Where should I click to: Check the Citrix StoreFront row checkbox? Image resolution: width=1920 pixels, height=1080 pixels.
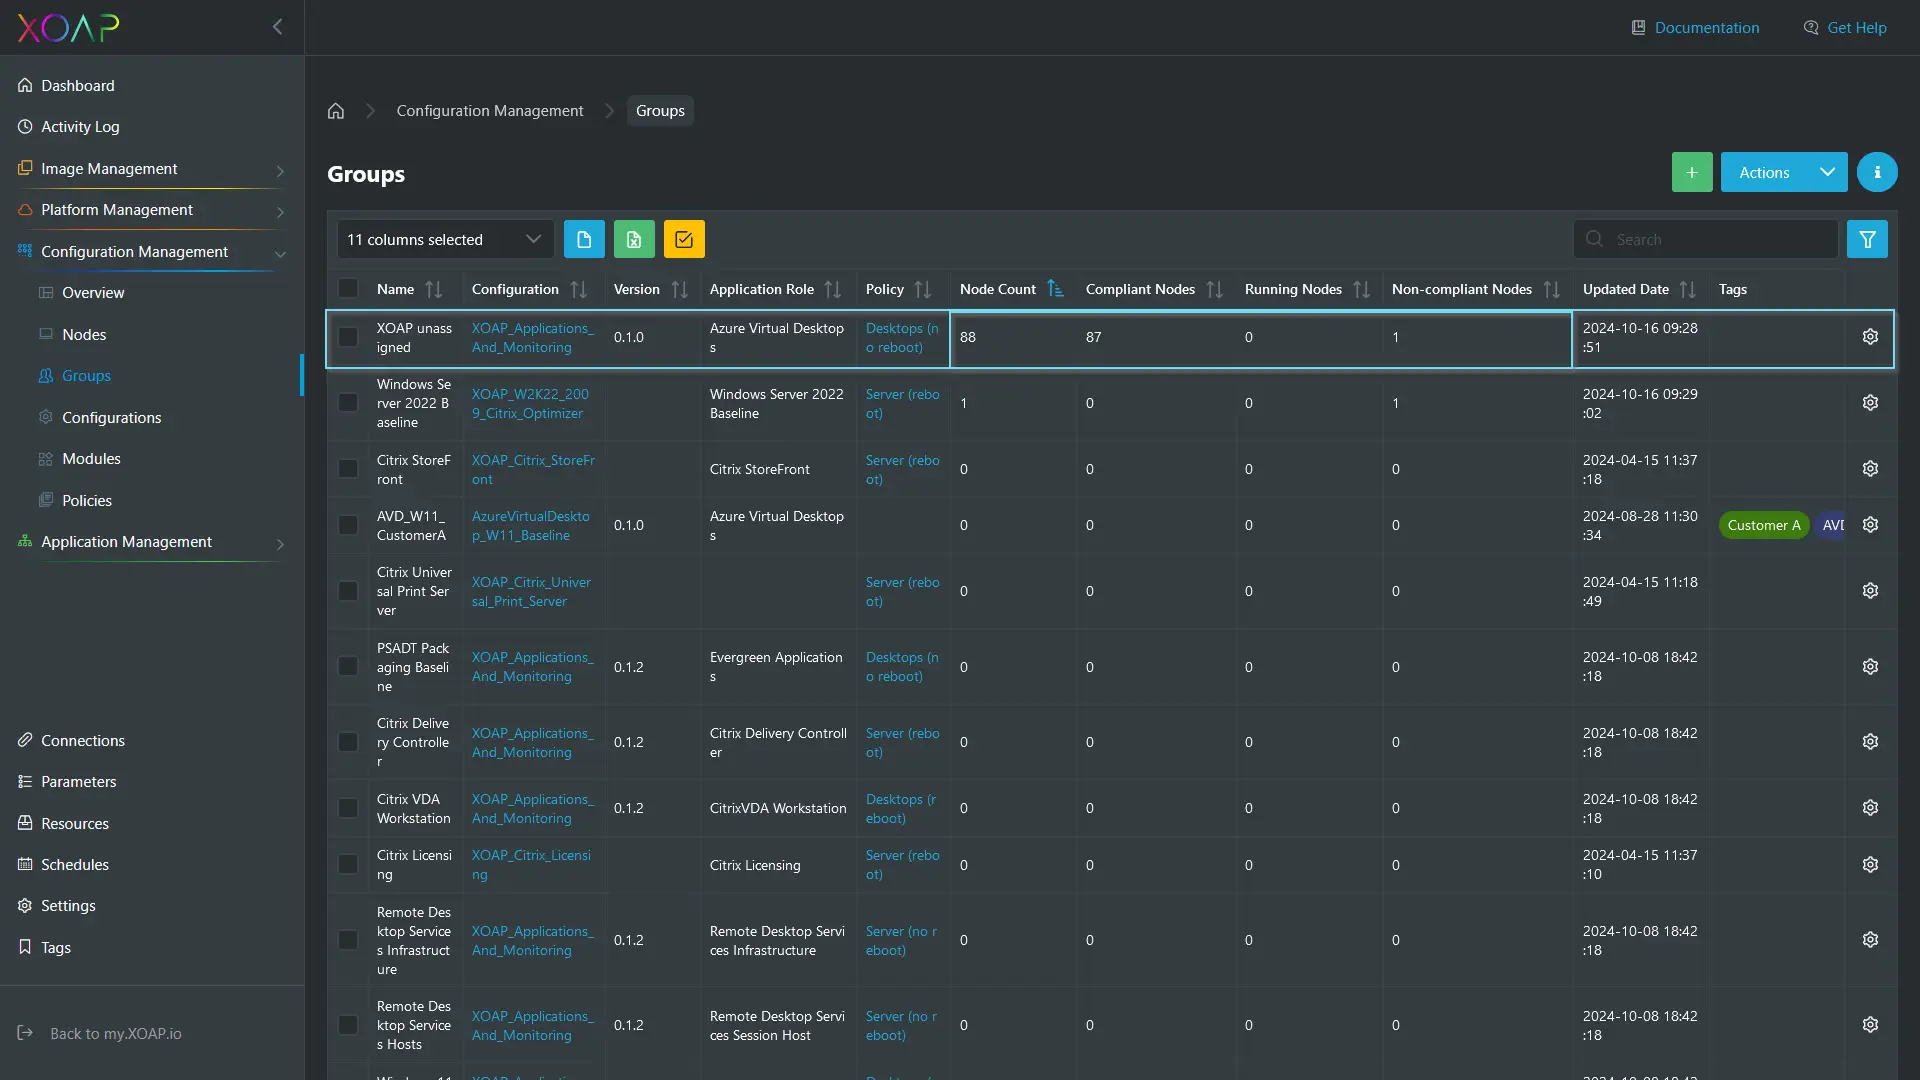348,469
